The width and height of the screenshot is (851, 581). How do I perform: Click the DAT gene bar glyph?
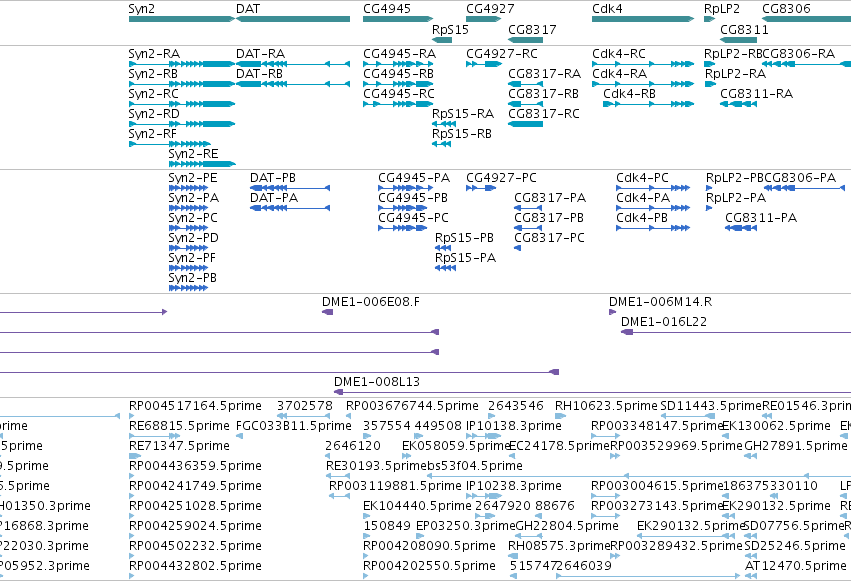[293, 19]
